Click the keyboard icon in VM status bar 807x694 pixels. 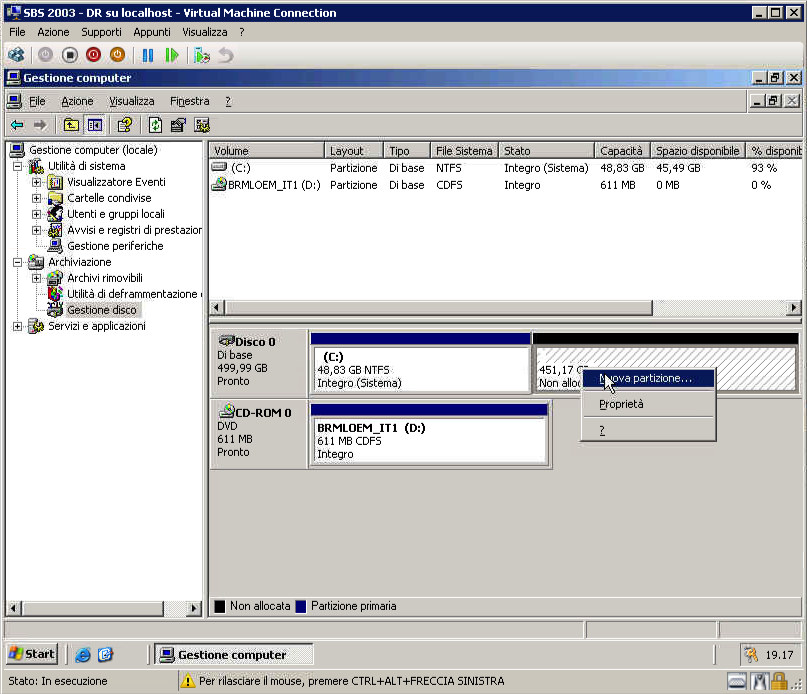(736, 681)
